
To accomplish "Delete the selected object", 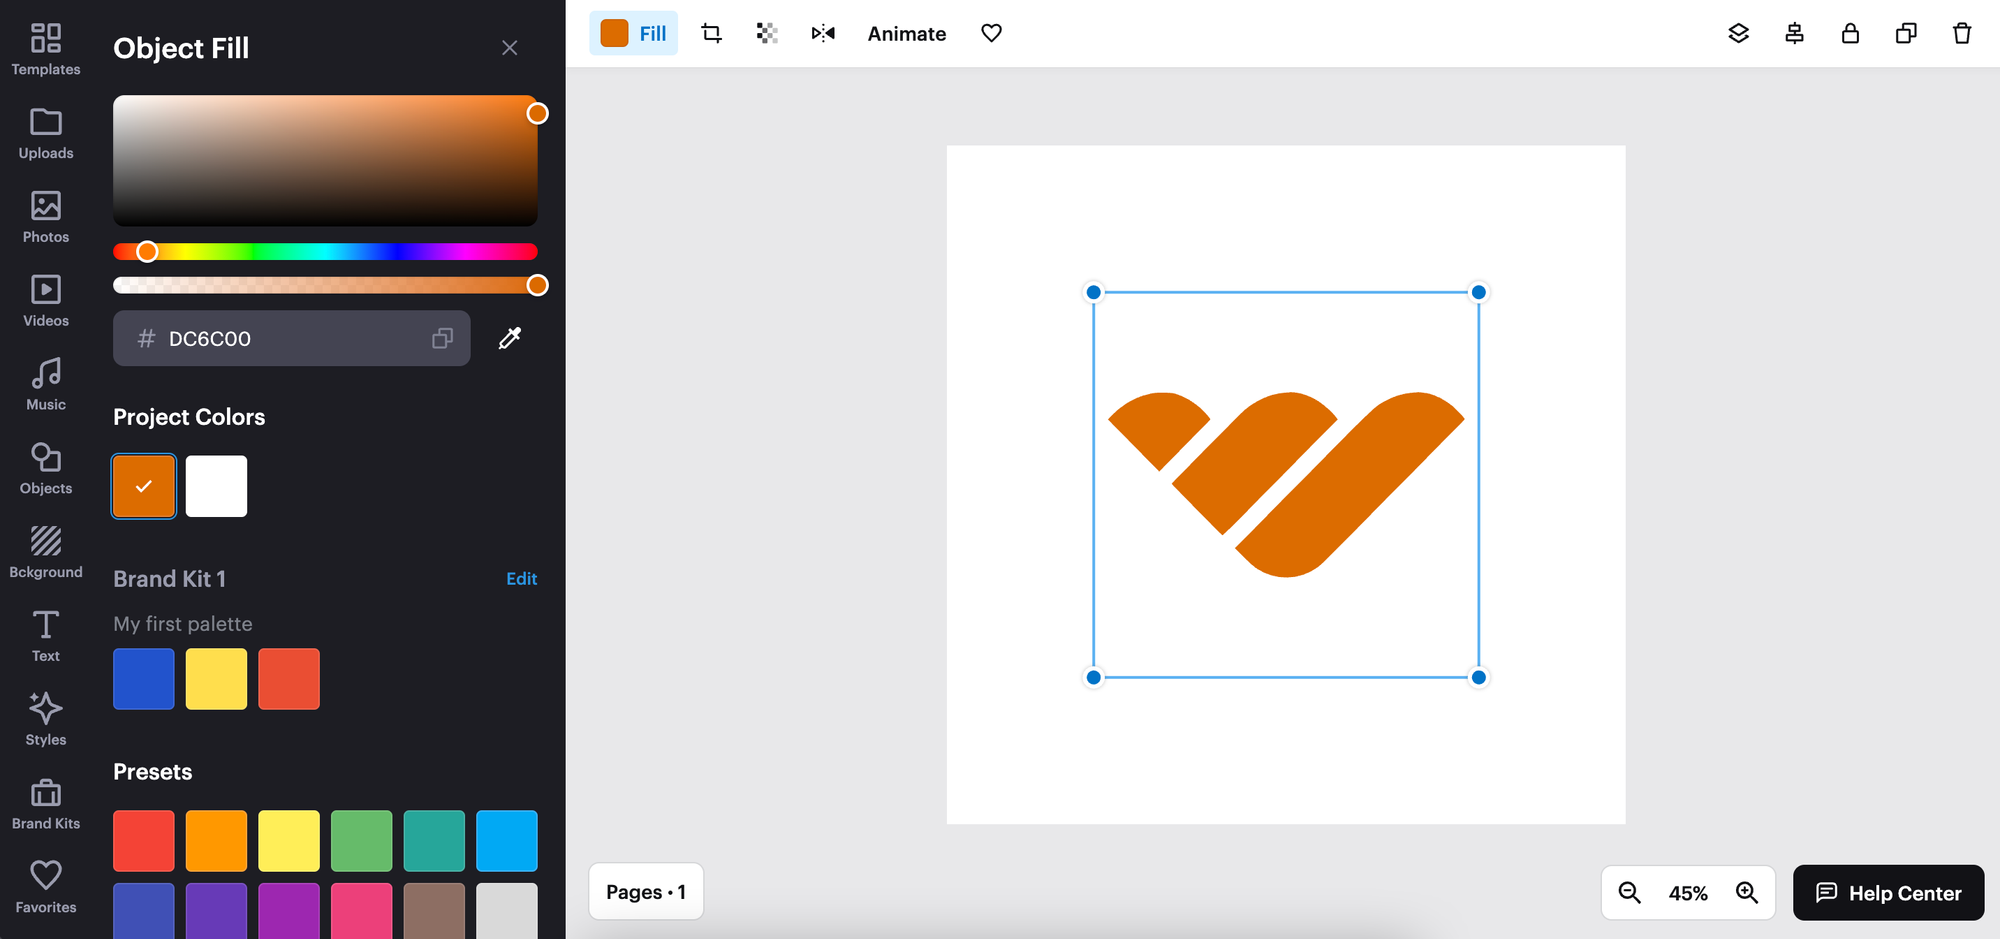I will pos(1961,33).
